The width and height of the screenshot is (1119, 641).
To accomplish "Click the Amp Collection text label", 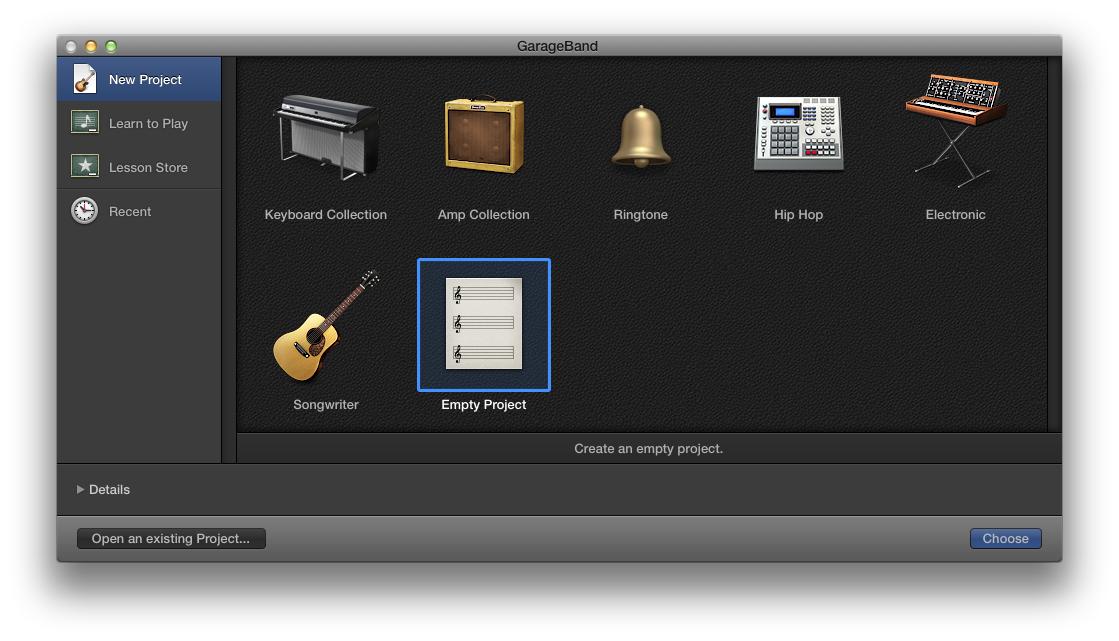I will (x=484, y=215).
